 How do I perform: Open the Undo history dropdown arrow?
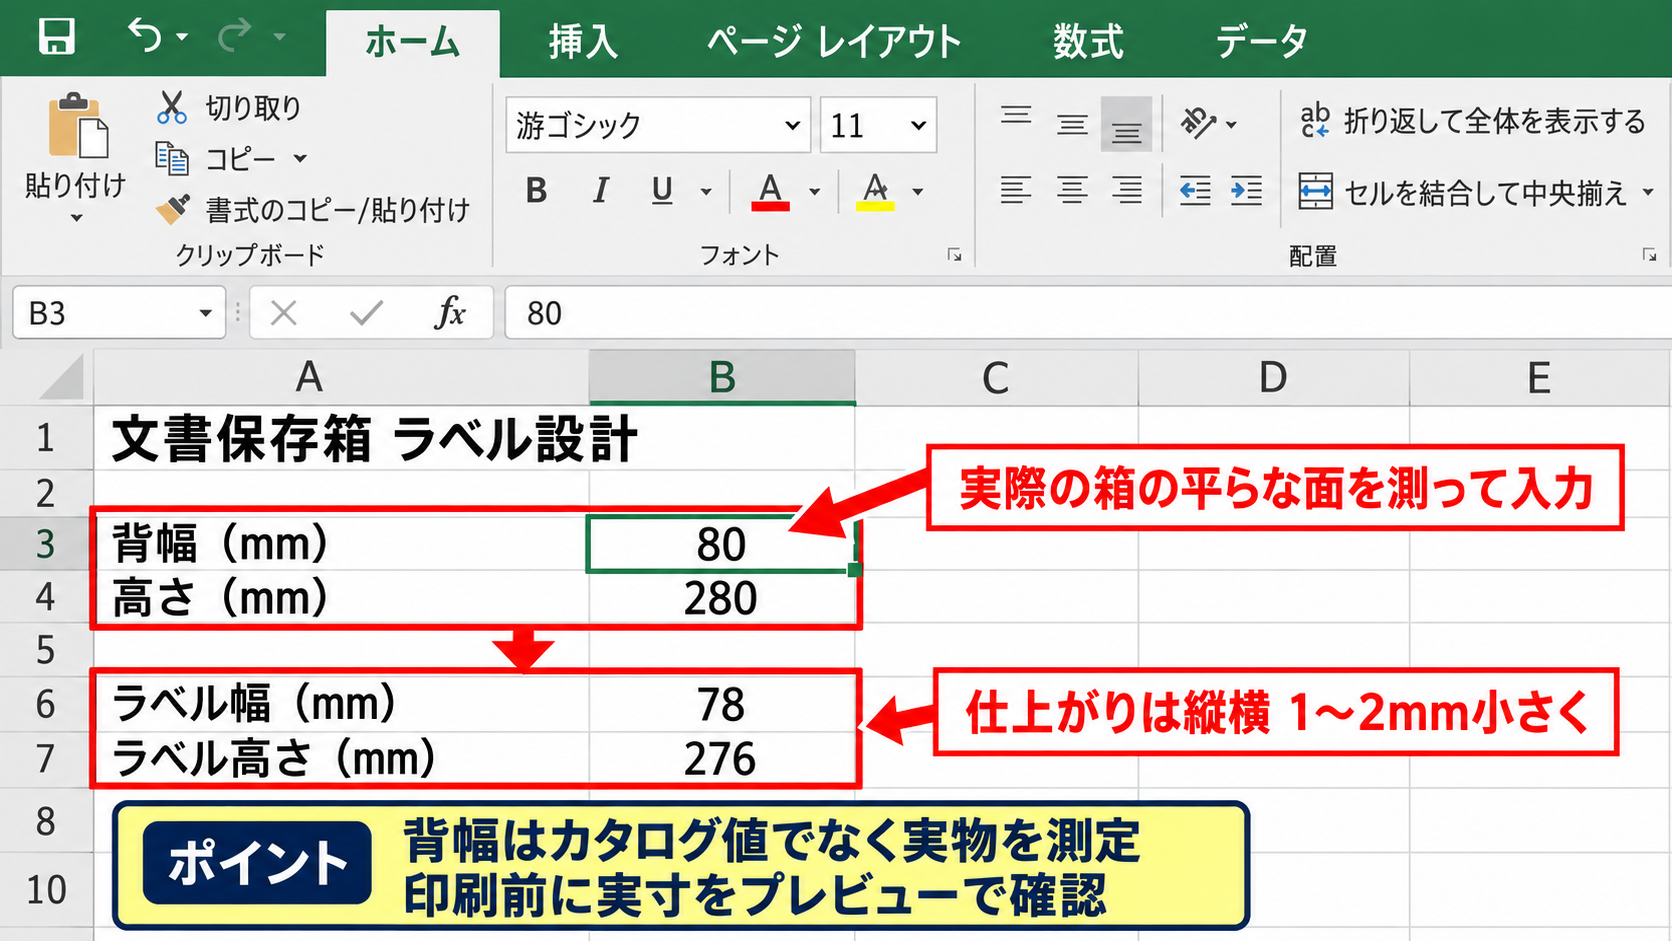182,37
